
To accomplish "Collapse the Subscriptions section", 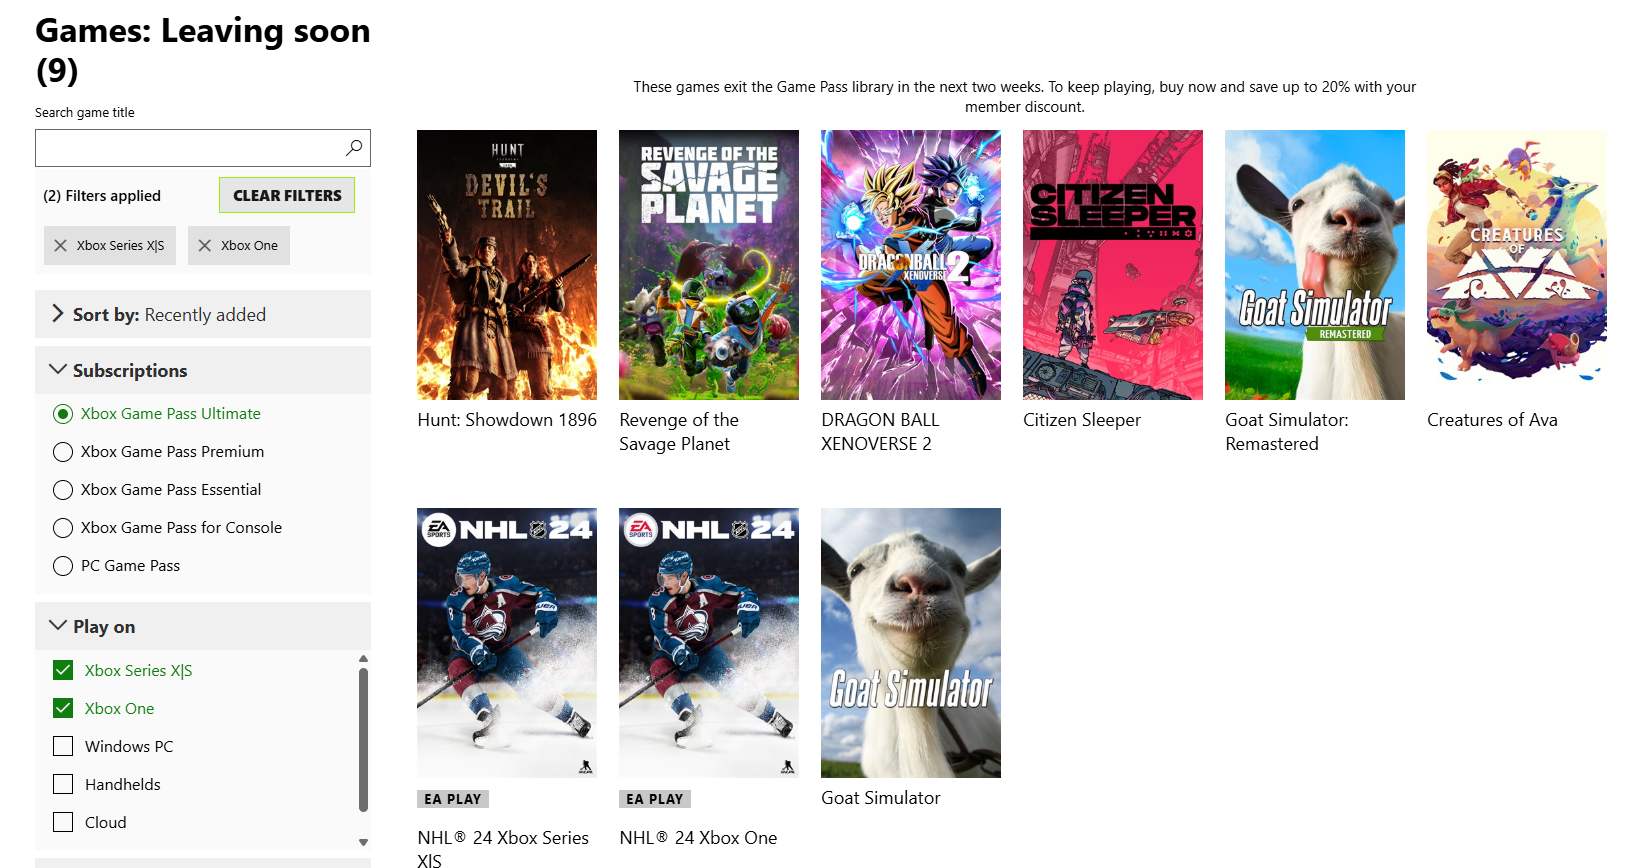I will (203, 370).
